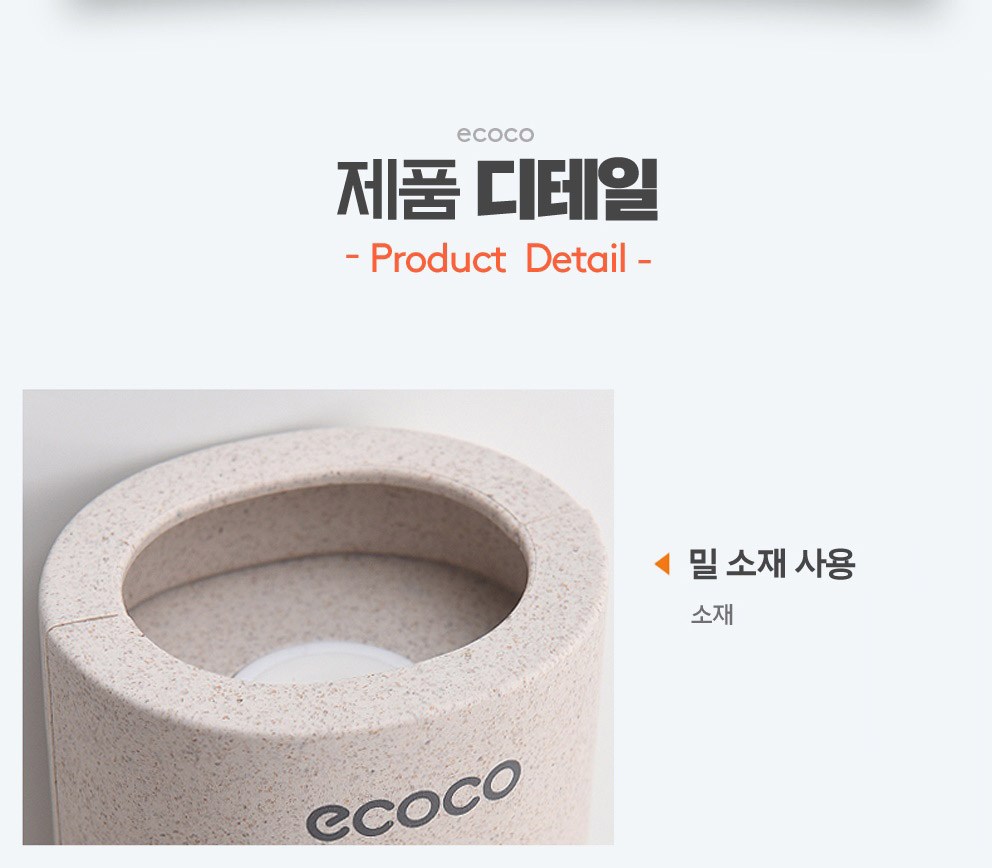
Task: Click the 밀 소재 사용 feature title
Action: tap(772, 564)
